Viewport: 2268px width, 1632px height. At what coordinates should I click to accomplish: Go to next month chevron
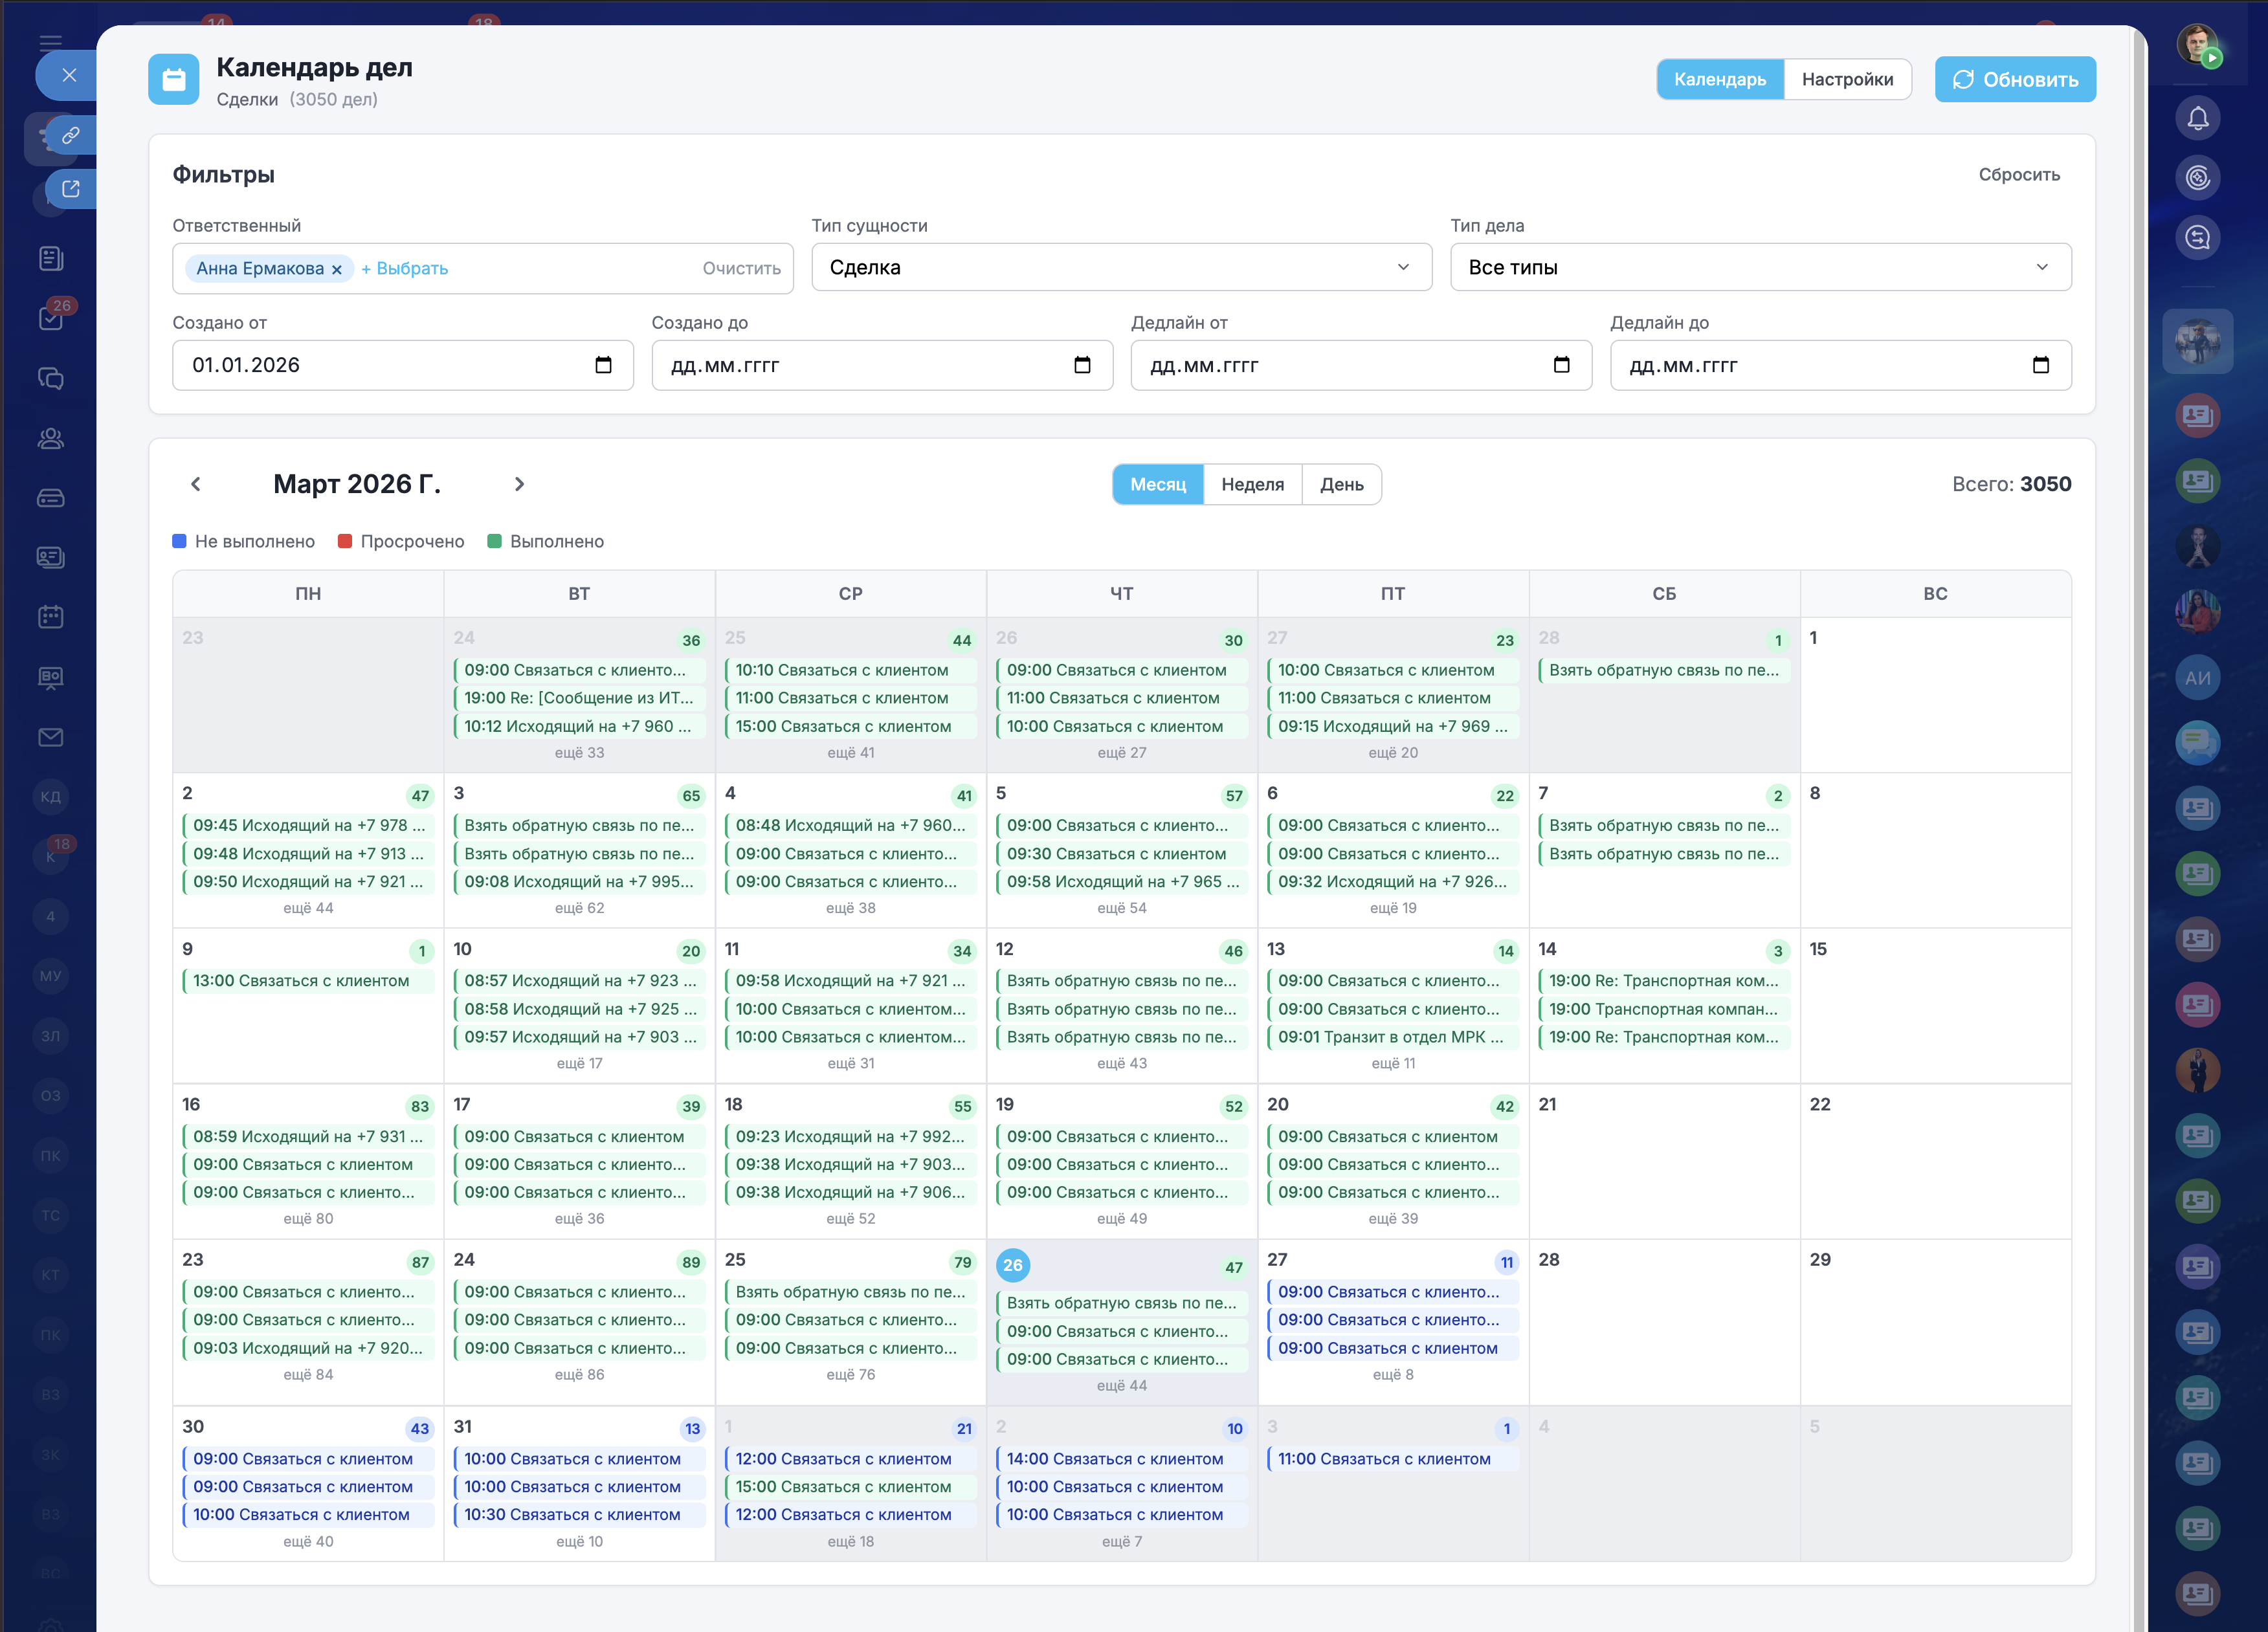tap(519, 484)
